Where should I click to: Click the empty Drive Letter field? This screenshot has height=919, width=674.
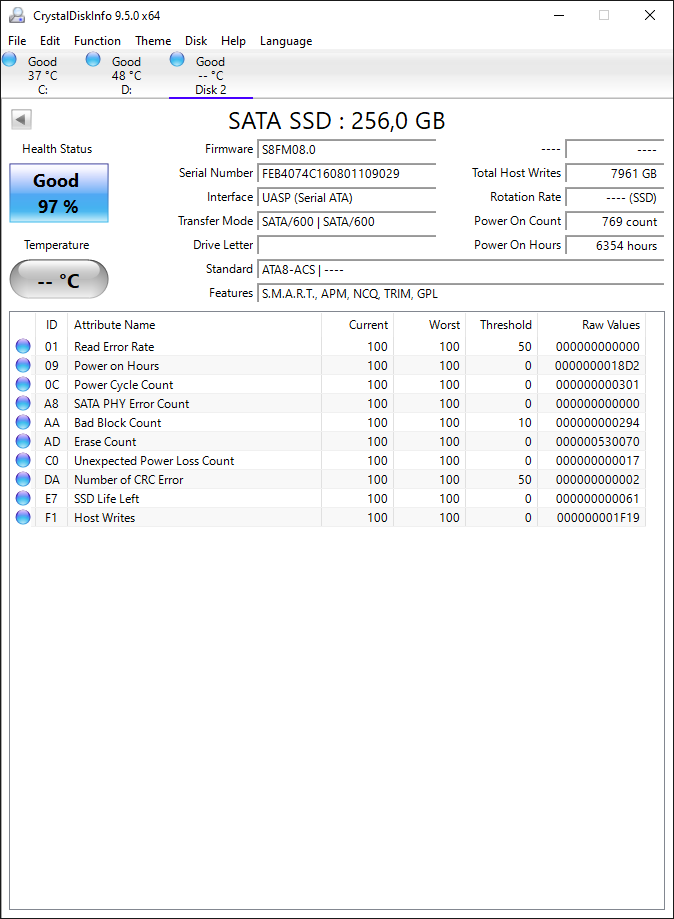tap(346, 246)
